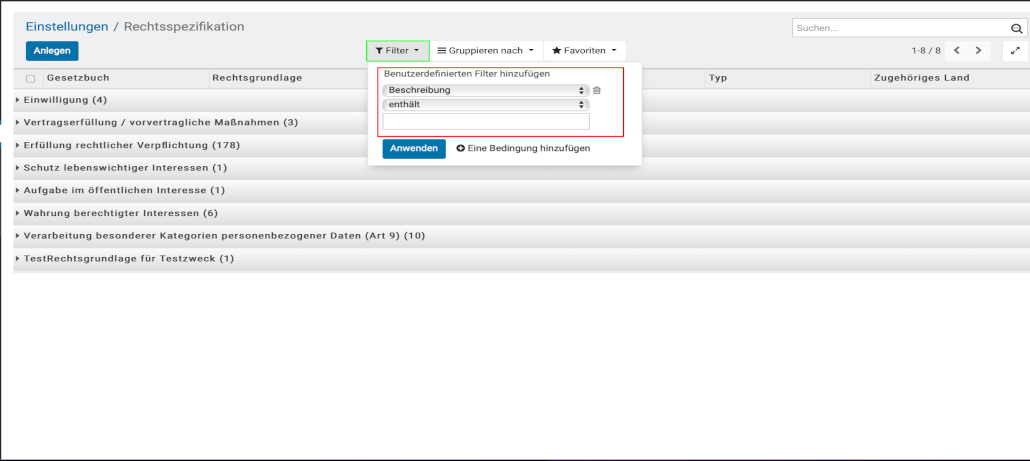Go to next page arrow
1030x461 pixels.
coord(978,50)
